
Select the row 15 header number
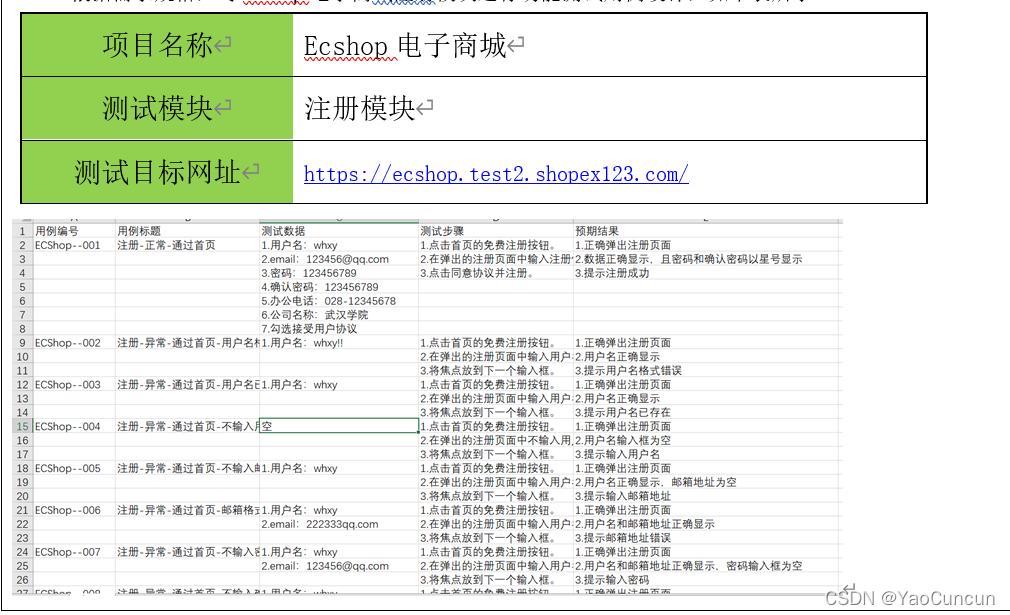pyautogui.click(x=23, y=426)
